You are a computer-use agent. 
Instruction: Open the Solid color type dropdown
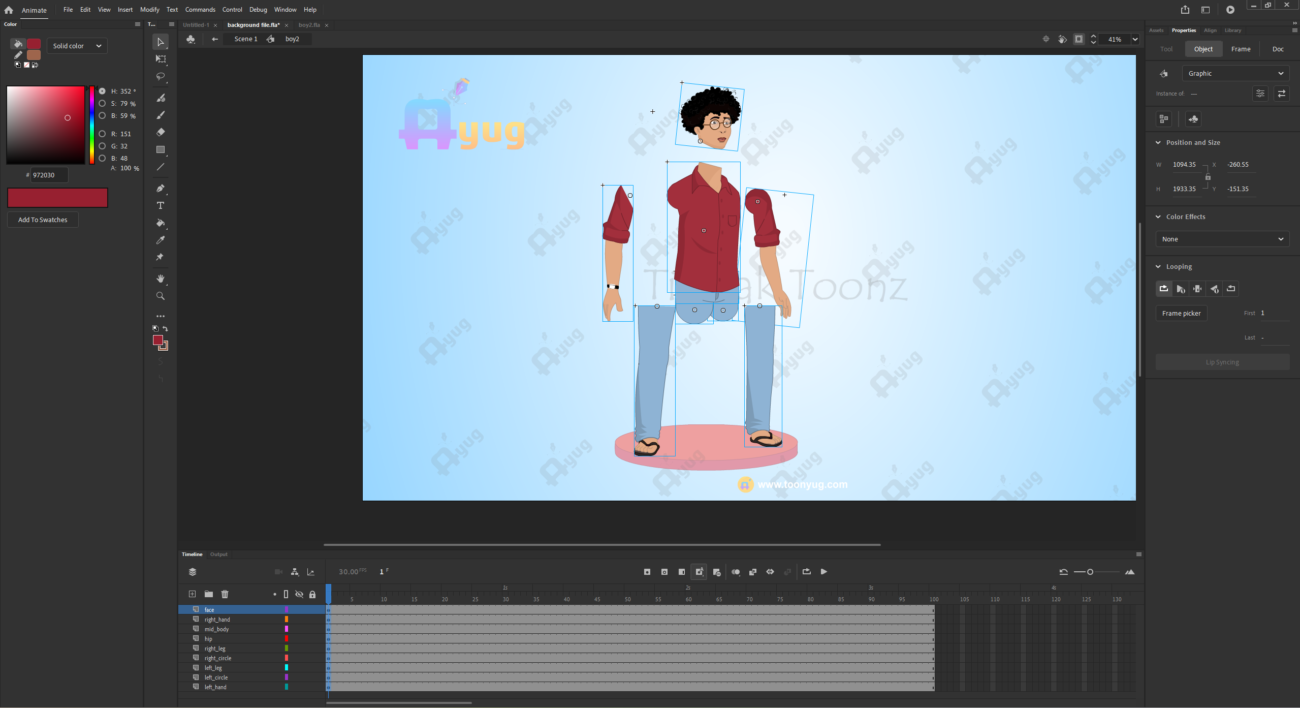78,46
